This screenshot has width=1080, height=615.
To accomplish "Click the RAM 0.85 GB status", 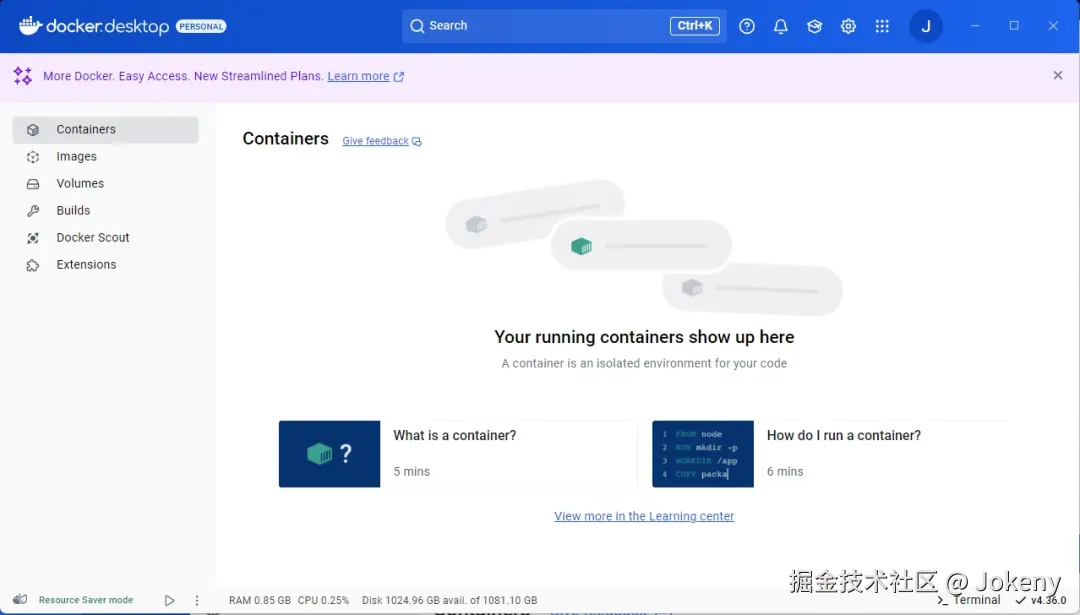I will [x=260, y=601].
